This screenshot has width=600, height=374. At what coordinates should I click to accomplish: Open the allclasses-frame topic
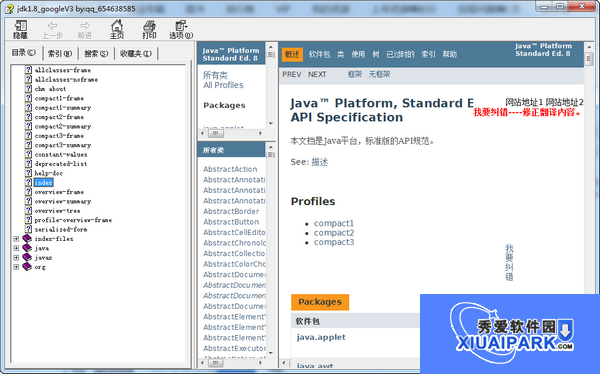pos(63,70)
